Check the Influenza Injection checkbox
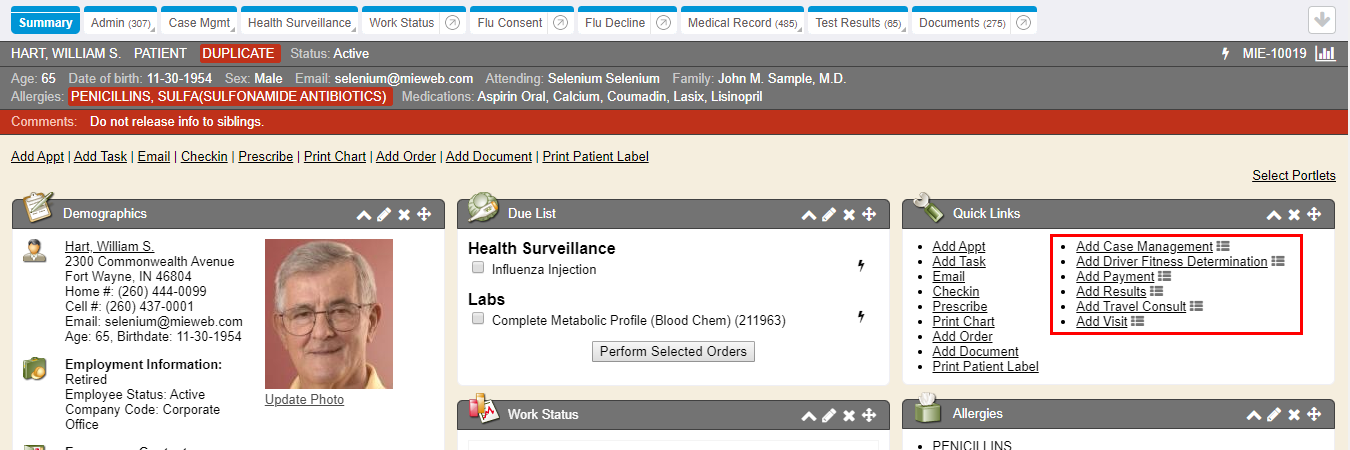Viewport: 1350px width, 450px height. 478,268
